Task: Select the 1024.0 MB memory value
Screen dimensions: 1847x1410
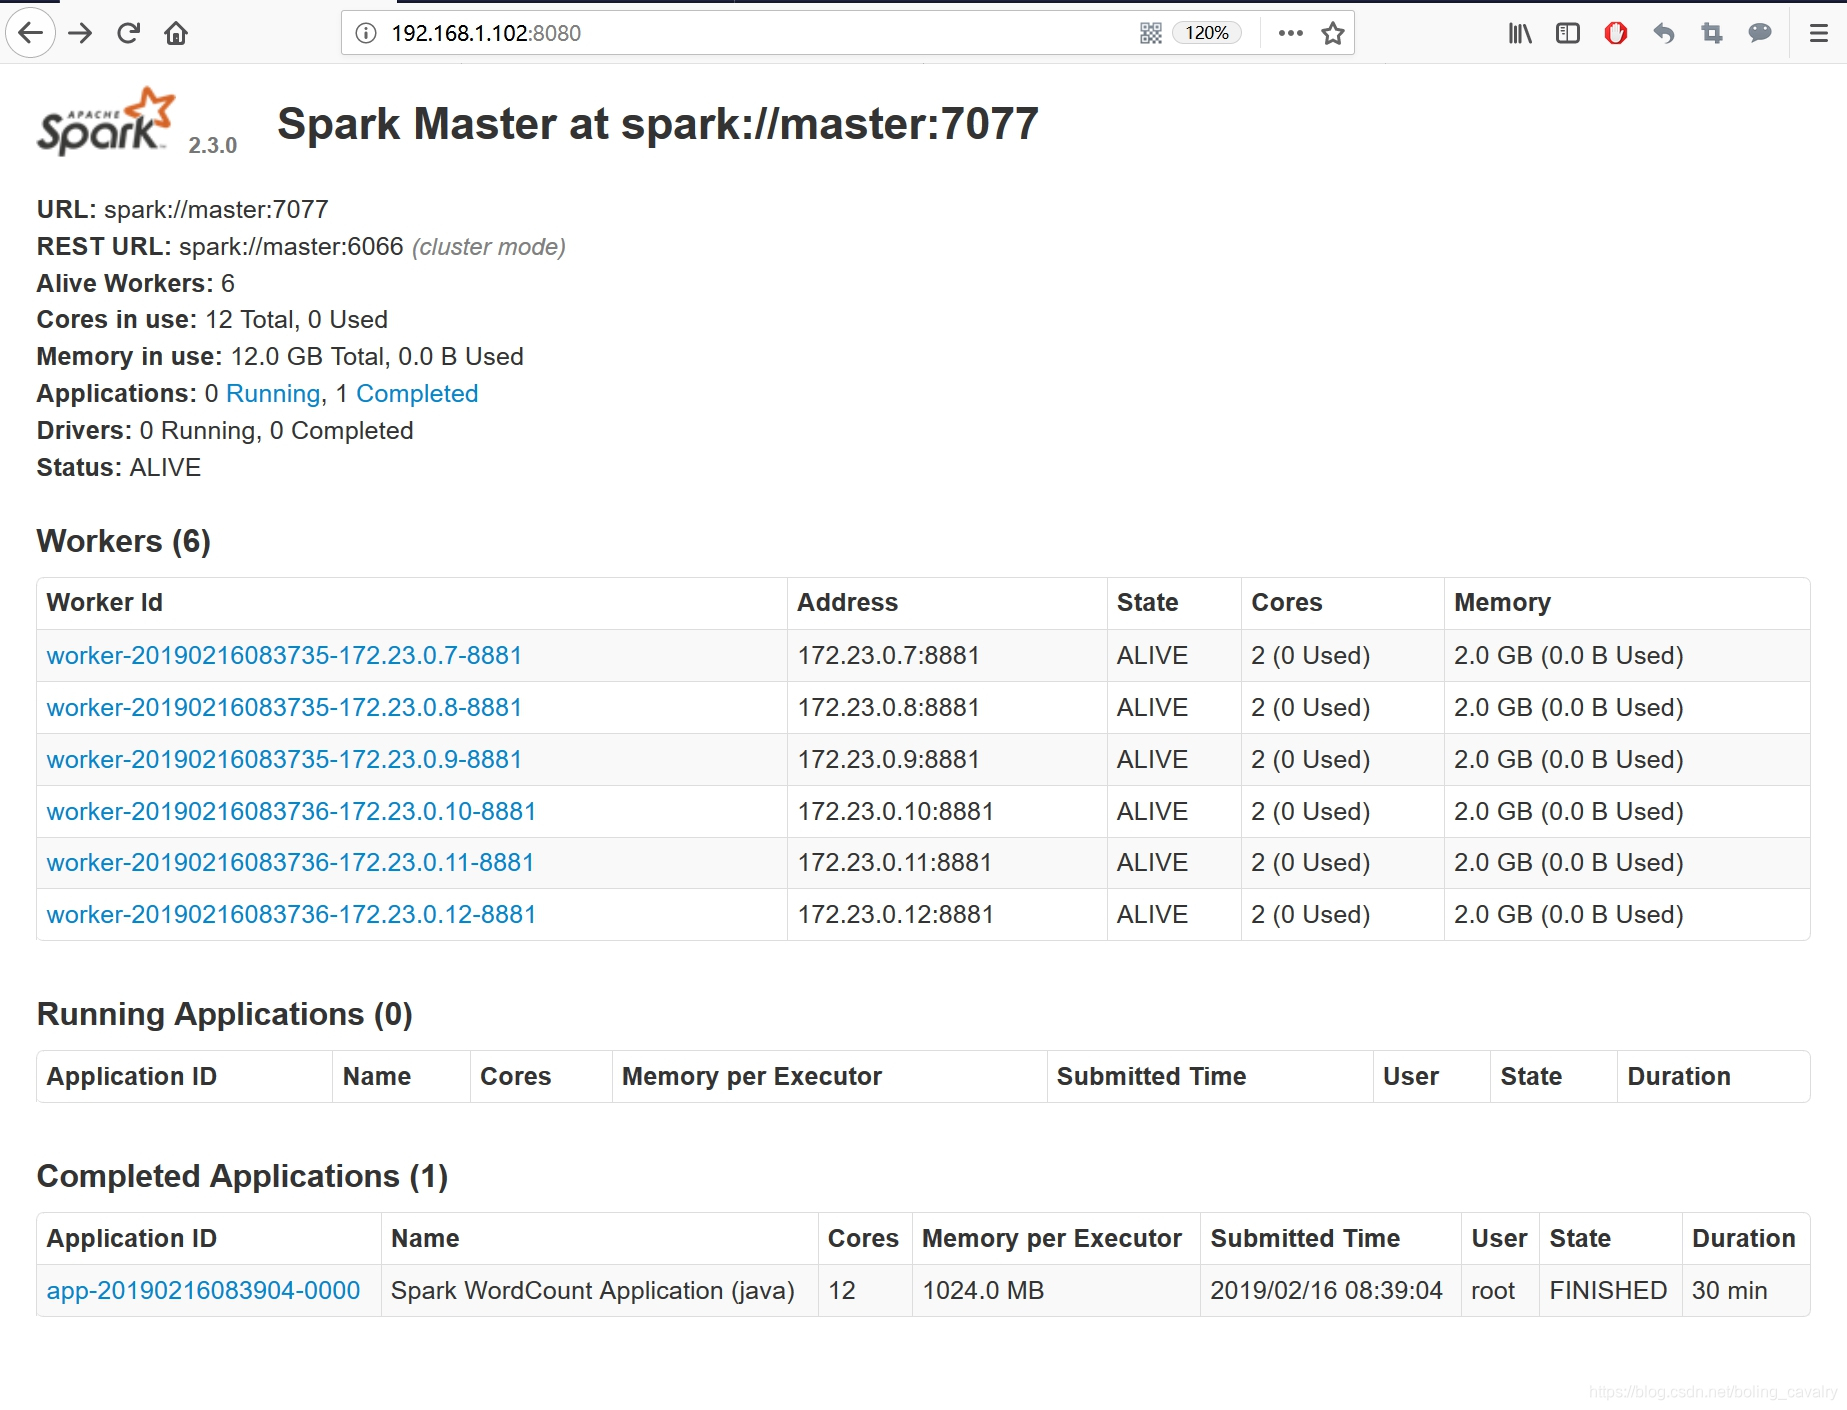Action: pos(983,1290)
